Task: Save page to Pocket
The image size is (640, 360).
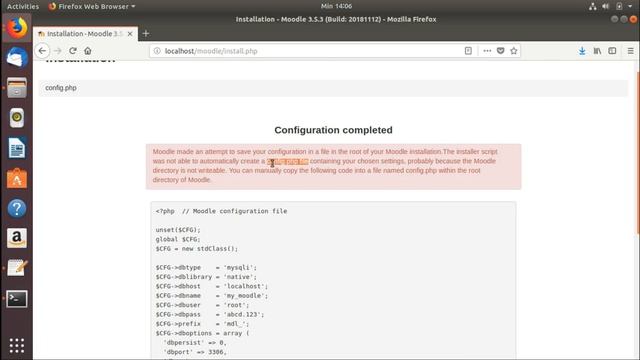Action: 500,51
